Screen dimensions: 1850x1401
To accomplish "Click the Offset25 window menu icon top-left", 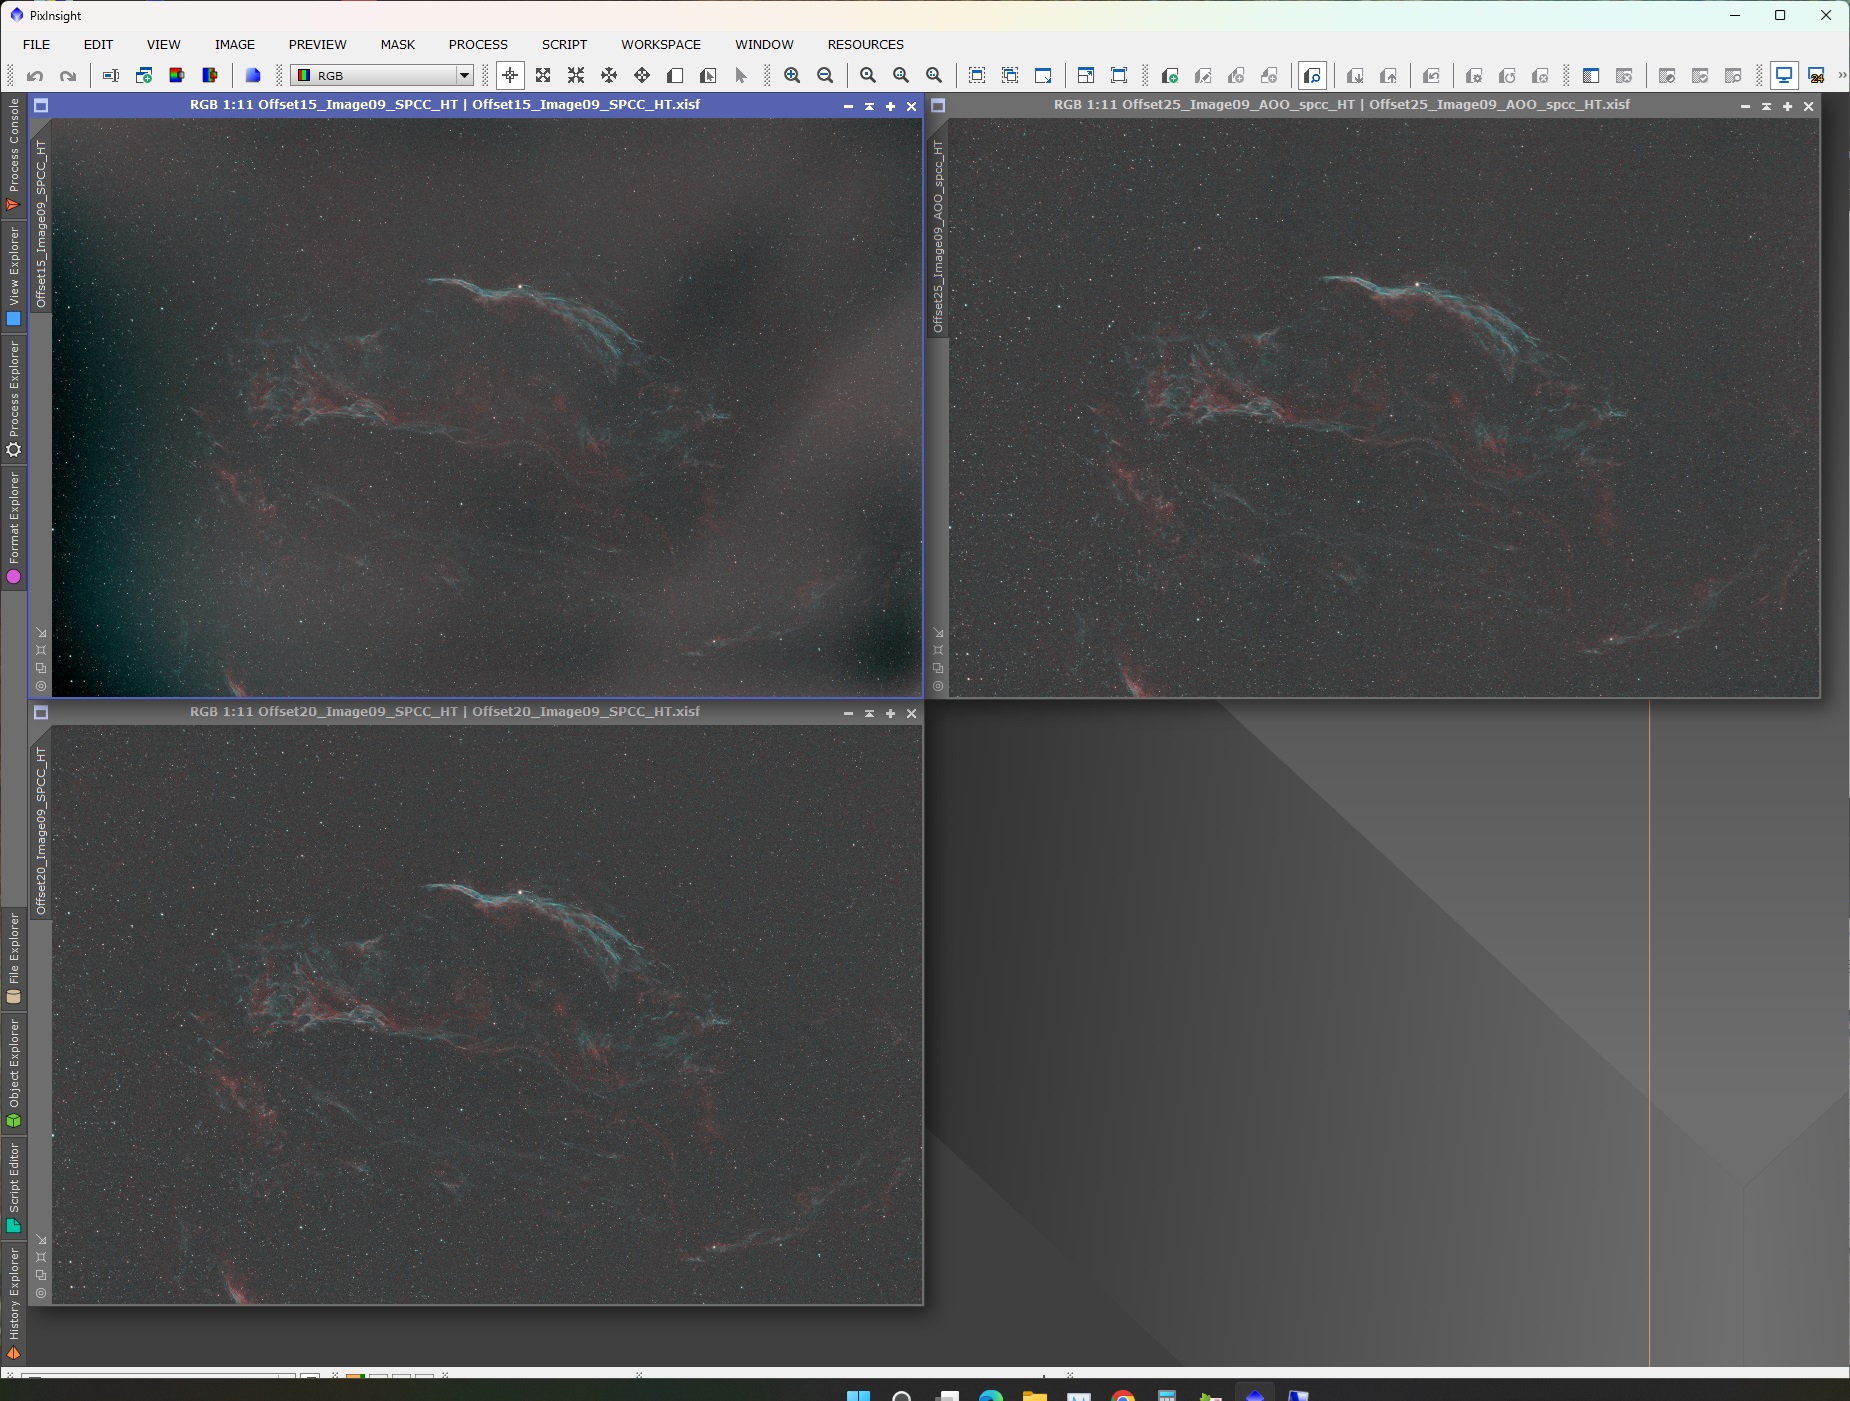I will 938,105.
